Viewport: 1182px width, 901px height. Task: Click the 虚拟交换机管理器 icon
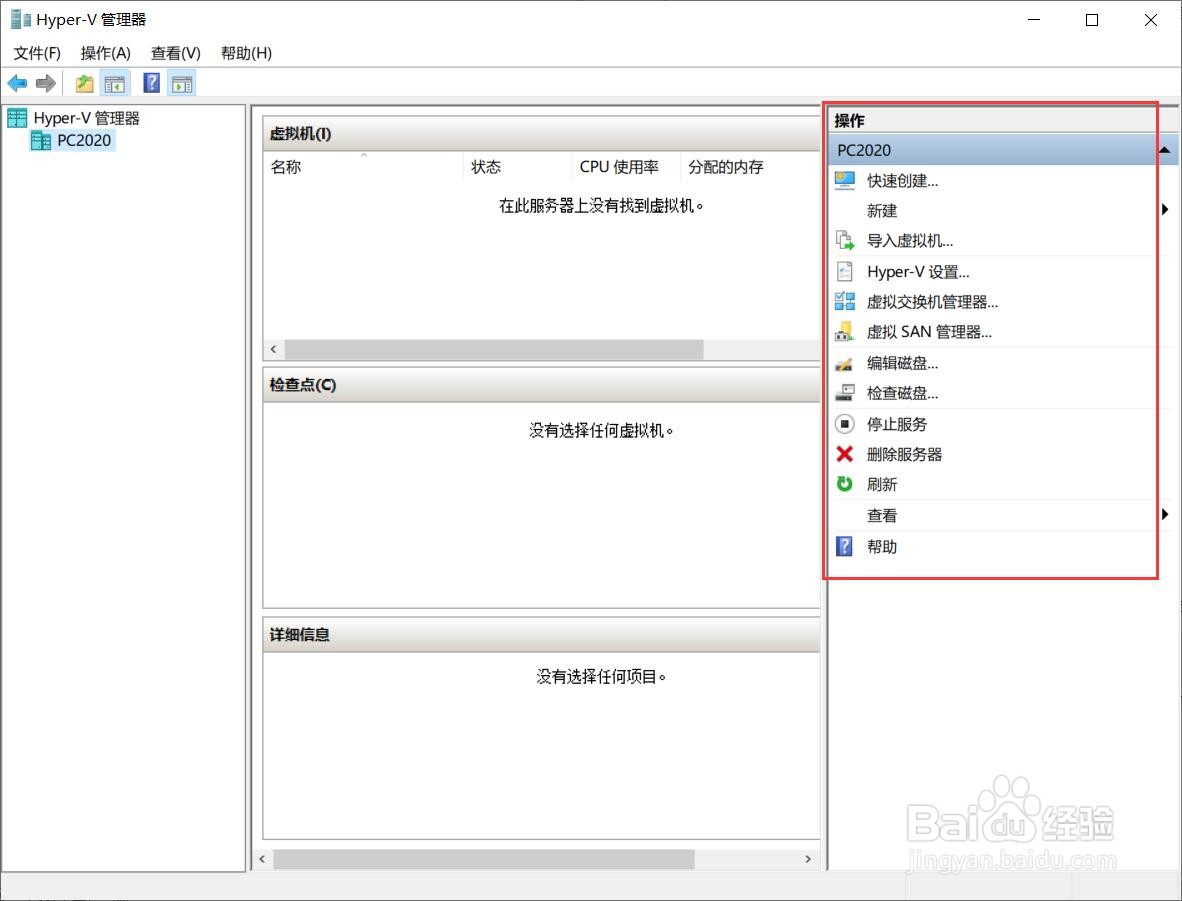click(x=845, y=302)
